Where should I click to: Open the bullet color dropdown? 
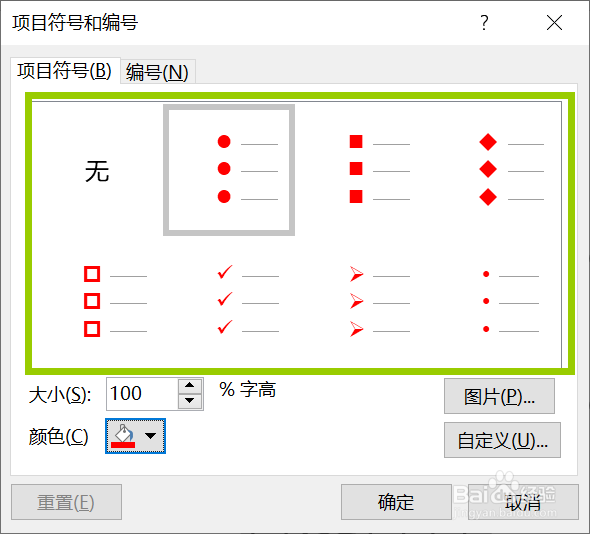135,436
